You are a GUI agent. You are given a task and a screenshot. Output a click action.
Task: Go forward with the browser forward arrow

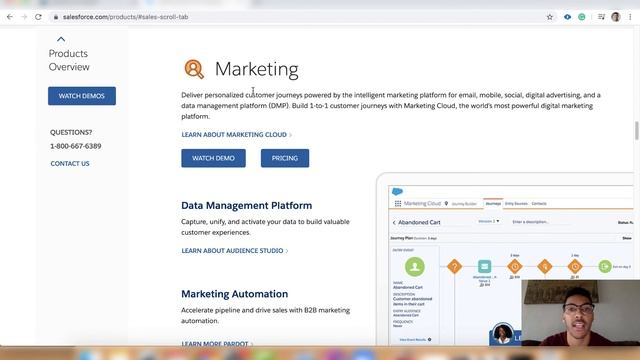pyautogui.click(x=24, y=17)
